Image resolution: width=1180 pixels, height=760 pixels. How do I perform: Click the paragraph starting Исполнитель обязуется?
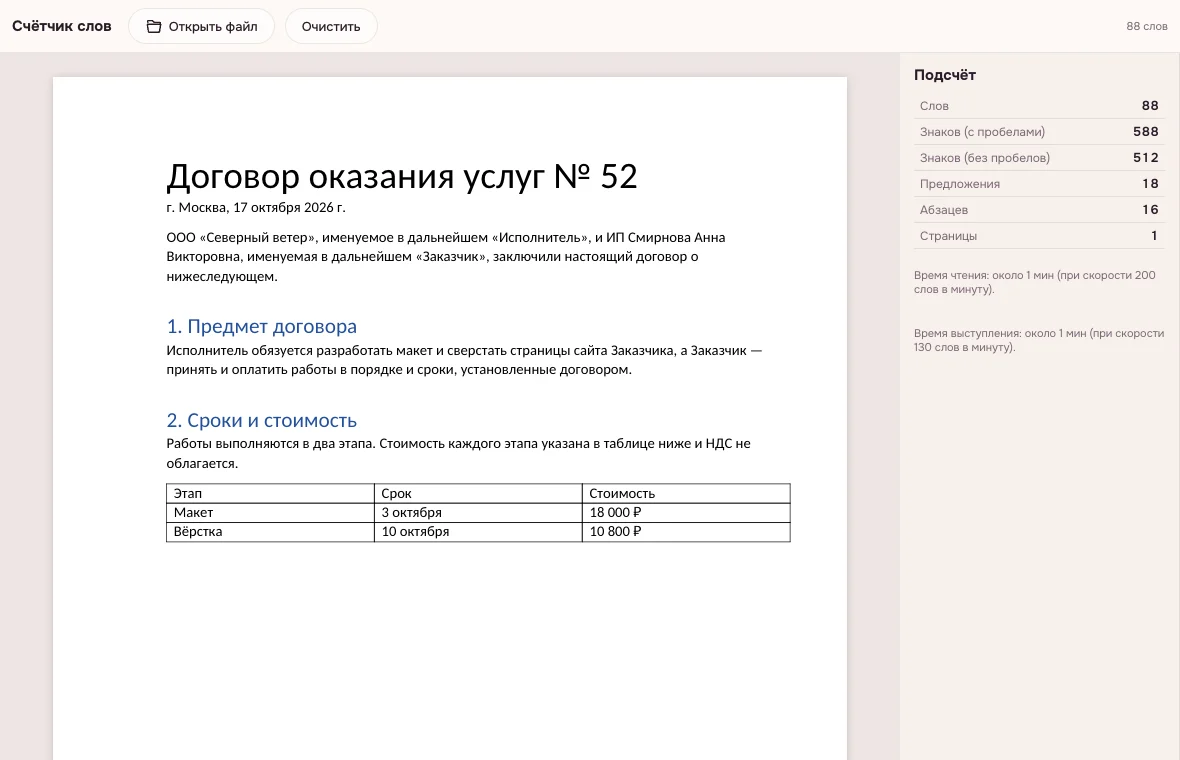[x=464, y=360]
